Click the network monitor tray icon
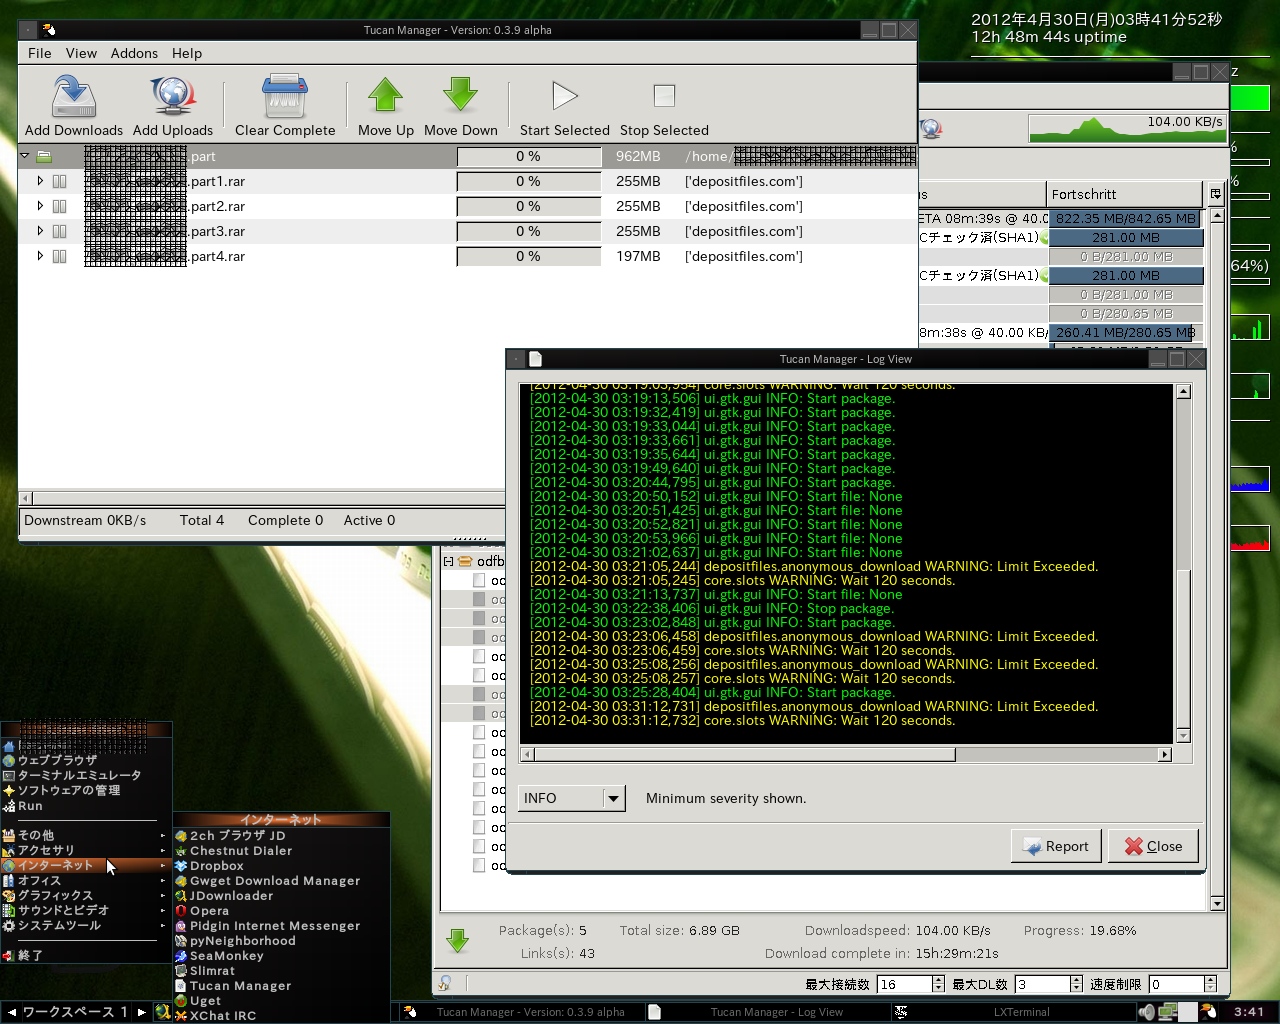The width and height of the screenshot is (1280, 1024). (x=1166, y=1012)
